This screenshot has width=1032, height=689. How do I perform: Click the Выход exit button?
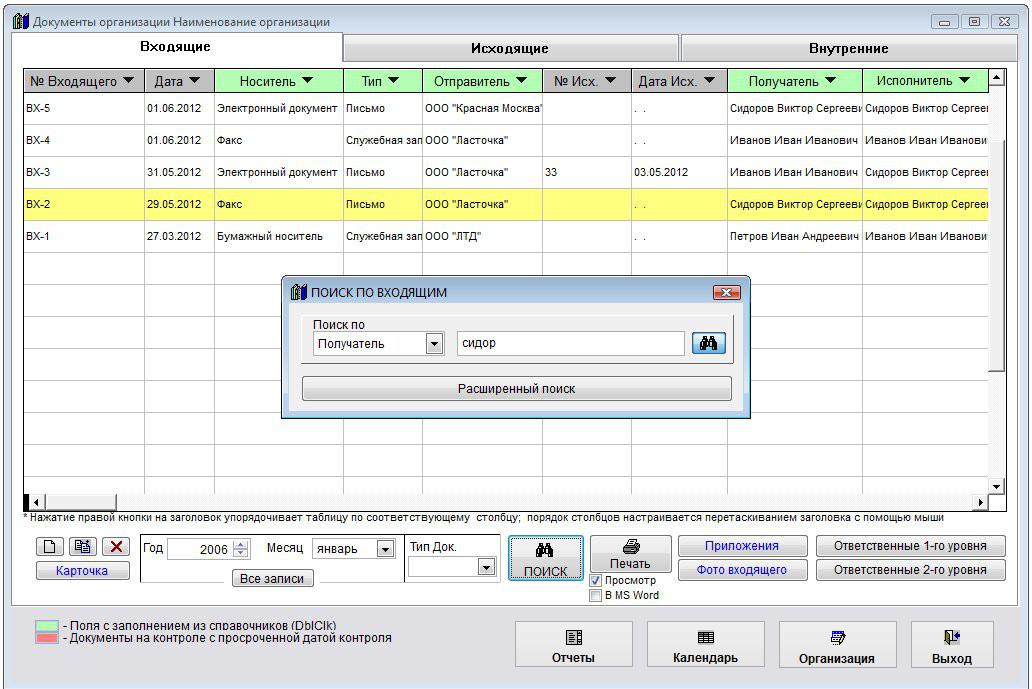coord(952,645)
